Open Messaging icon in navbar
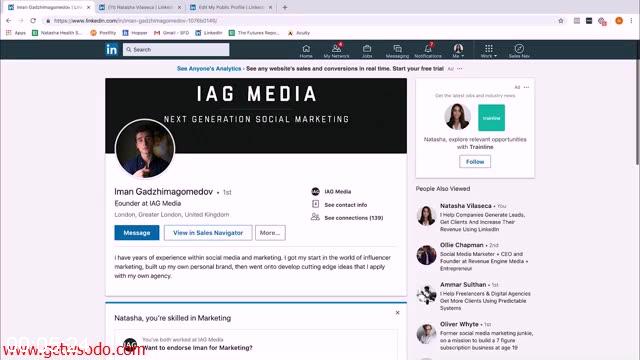This screenshot has height=360, width=640. [397, 51]
